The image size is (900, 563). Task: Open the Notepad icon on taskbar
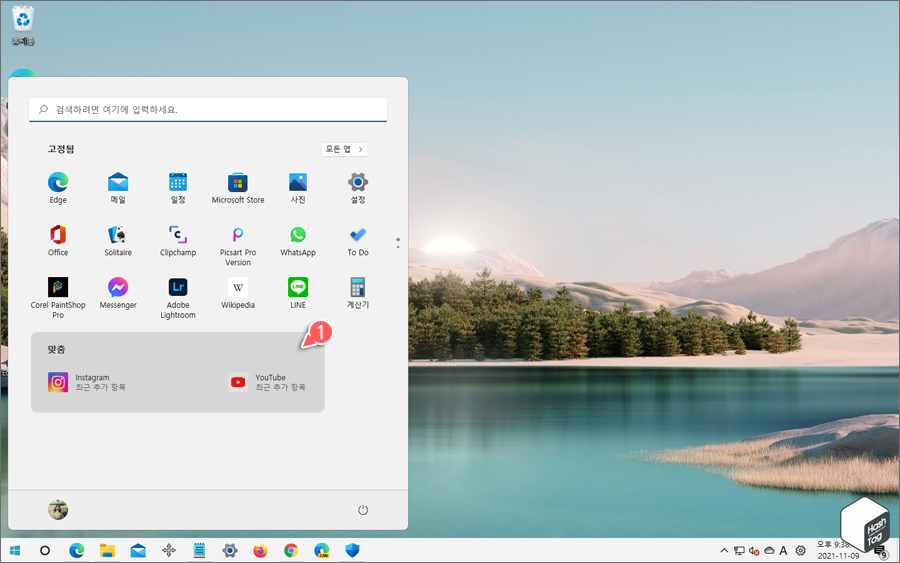point(199,551)
